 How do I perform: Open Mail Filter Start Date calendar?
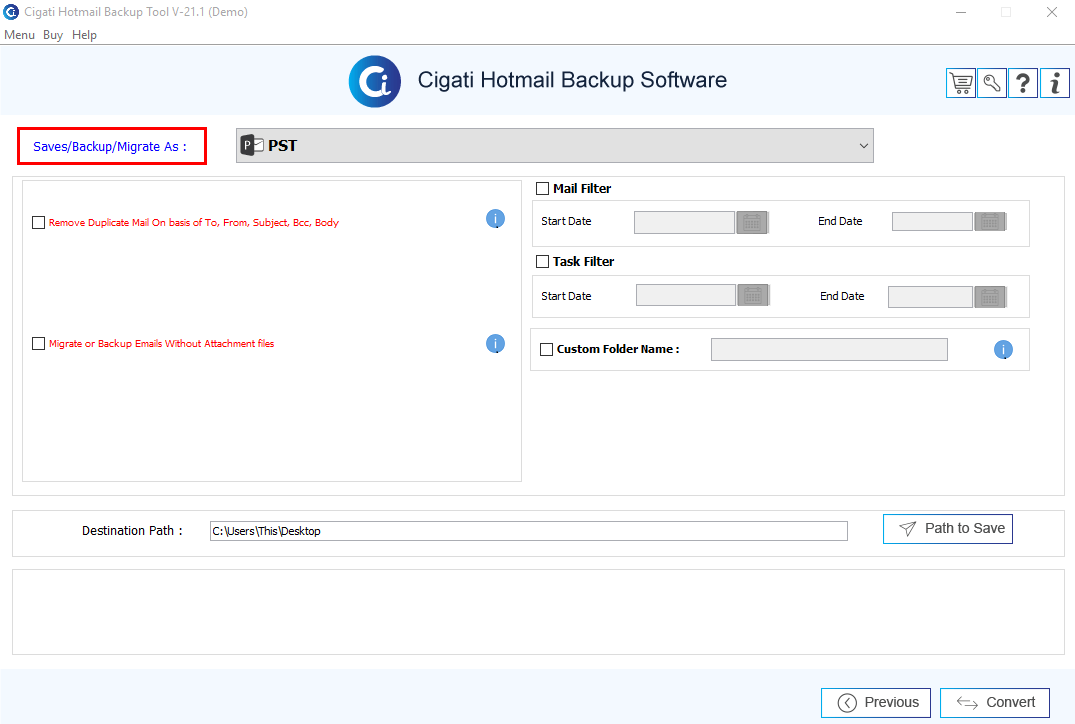[752, 222]
